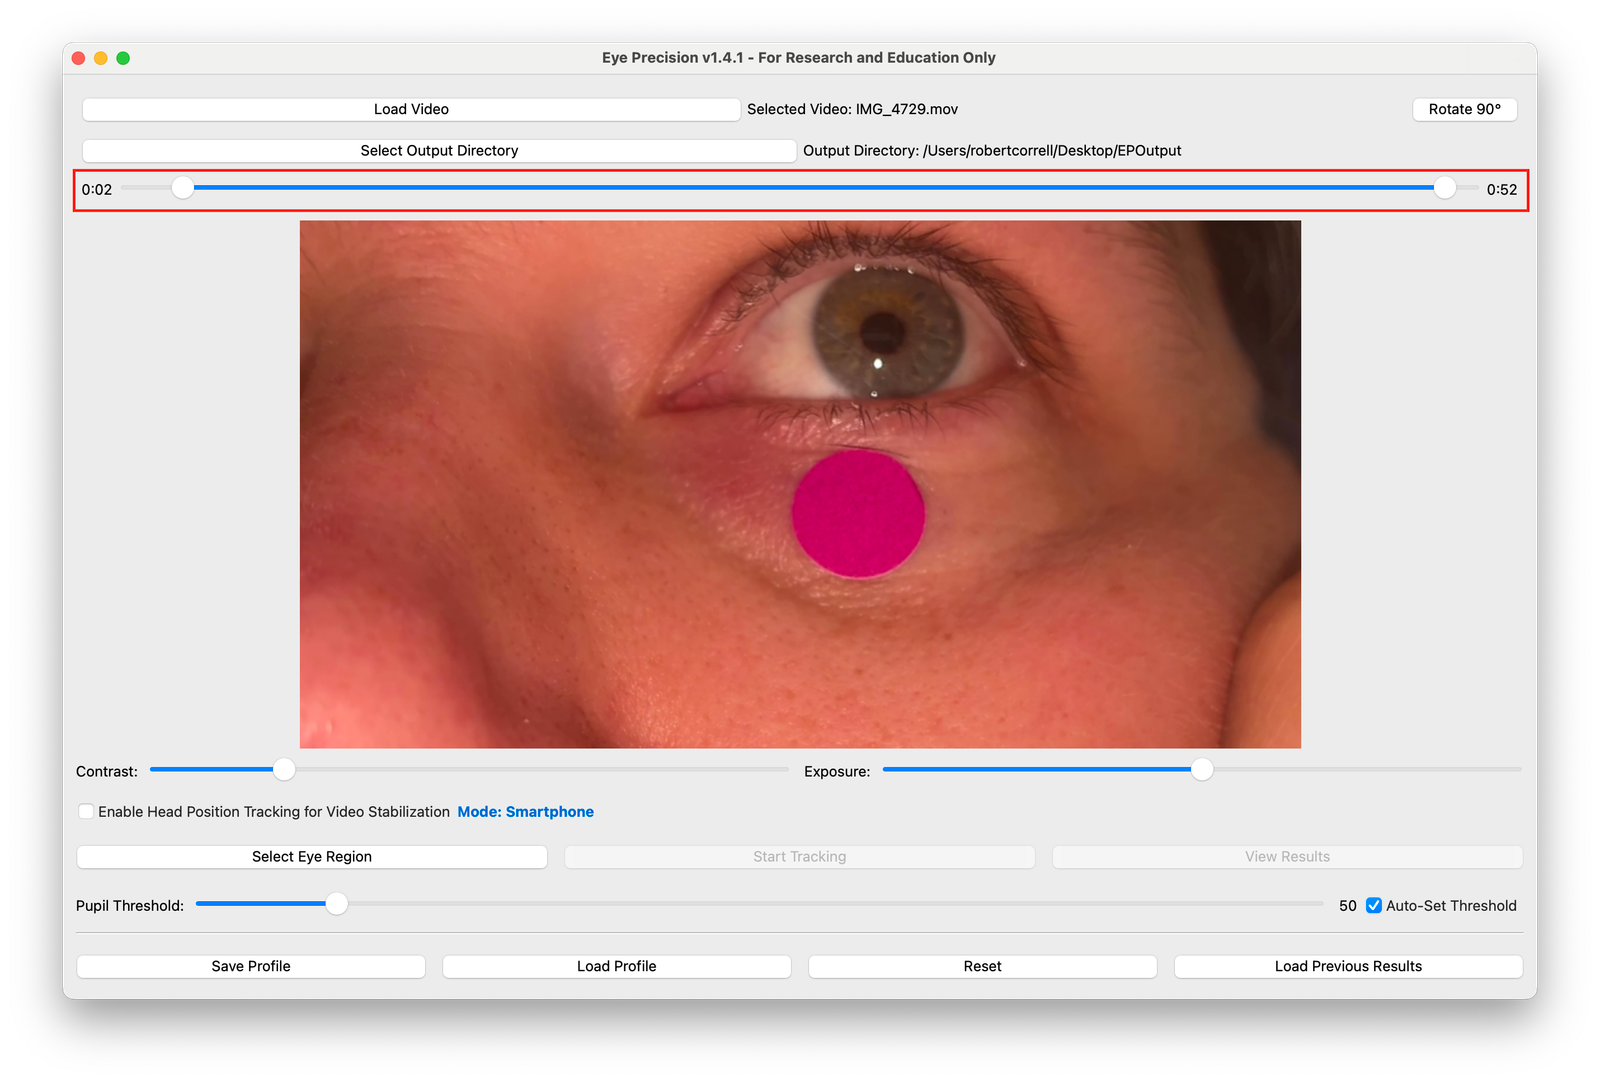The image size is (1600, 1082).
Task: Click the Mode: Smartphone link
Action: click(x=525, y=812)
